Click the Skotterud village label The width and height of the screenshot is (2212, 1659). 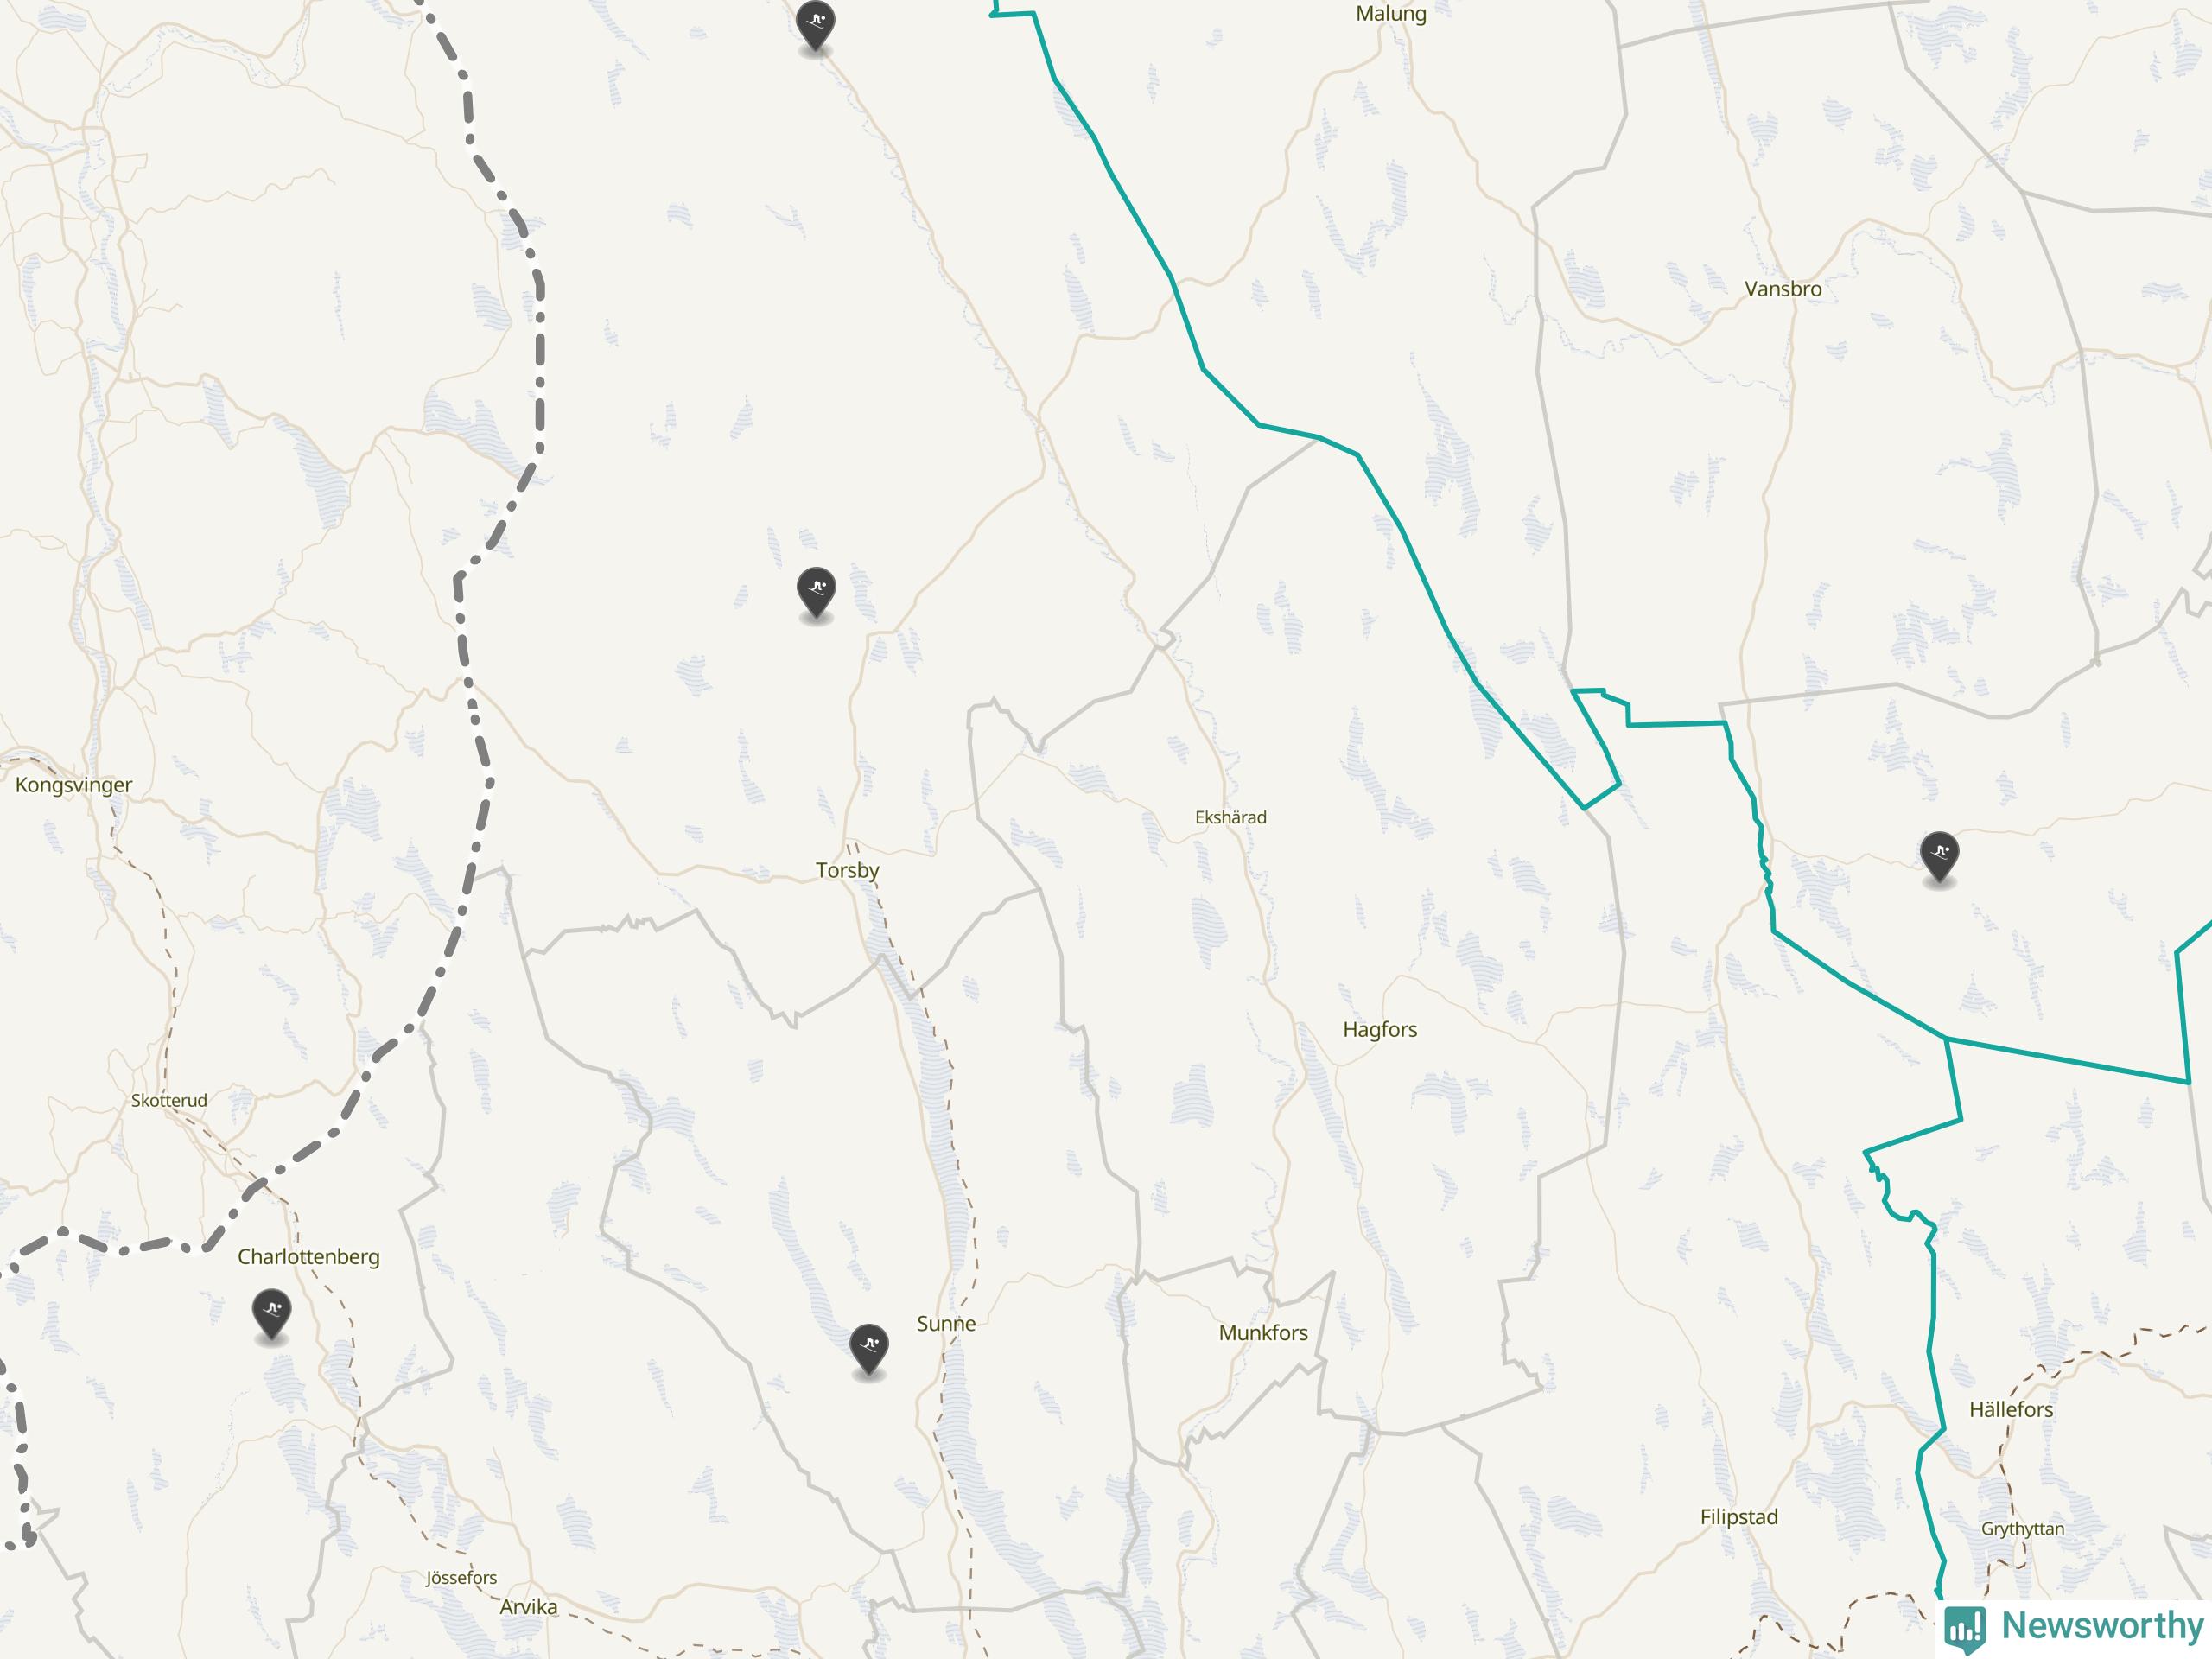click(169, 1100)
